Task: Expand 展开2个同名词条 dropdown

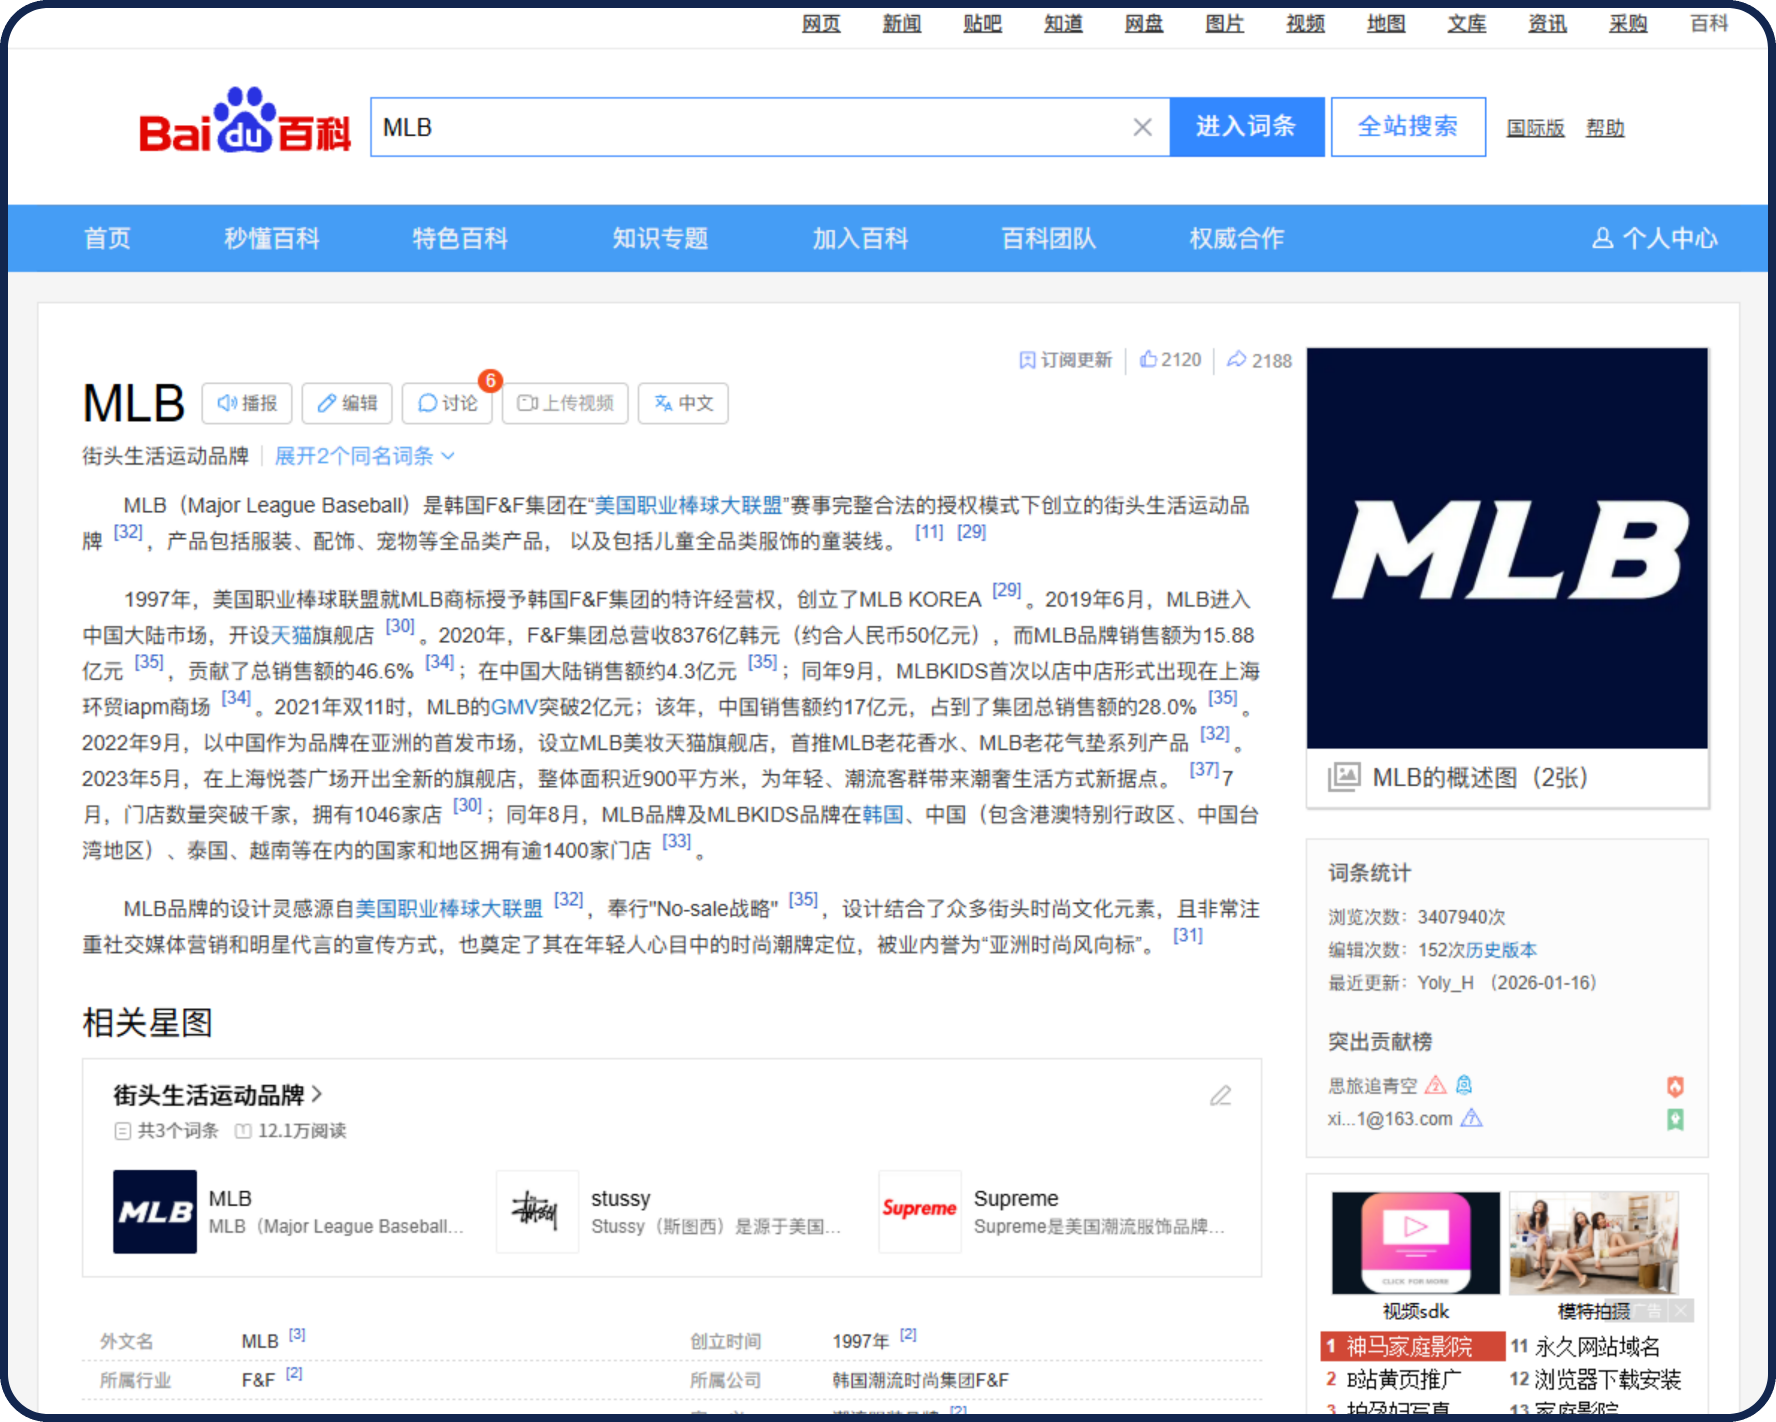Action: click(365, 456)
